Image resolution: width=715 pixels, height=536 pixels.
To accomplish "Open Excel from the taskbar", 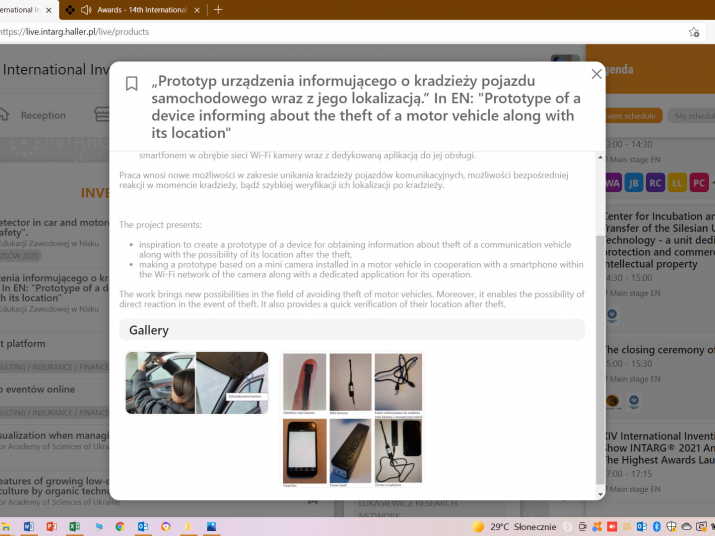I will click(74, 526).
